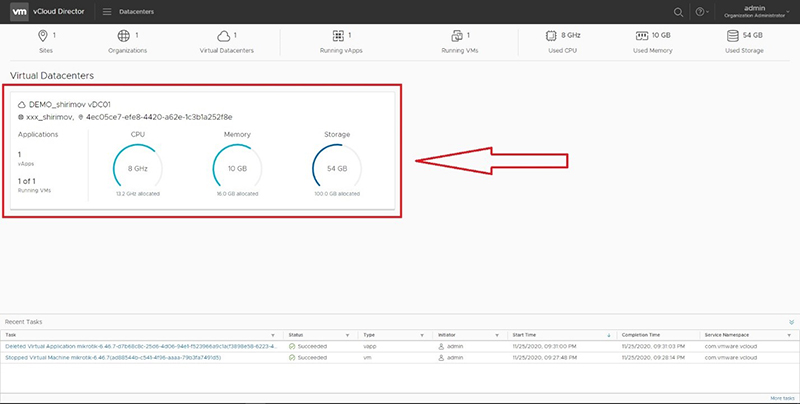Click the Running VMs icon
The width and height of the screenshot is (800, 404).
[x=457, y=36]
